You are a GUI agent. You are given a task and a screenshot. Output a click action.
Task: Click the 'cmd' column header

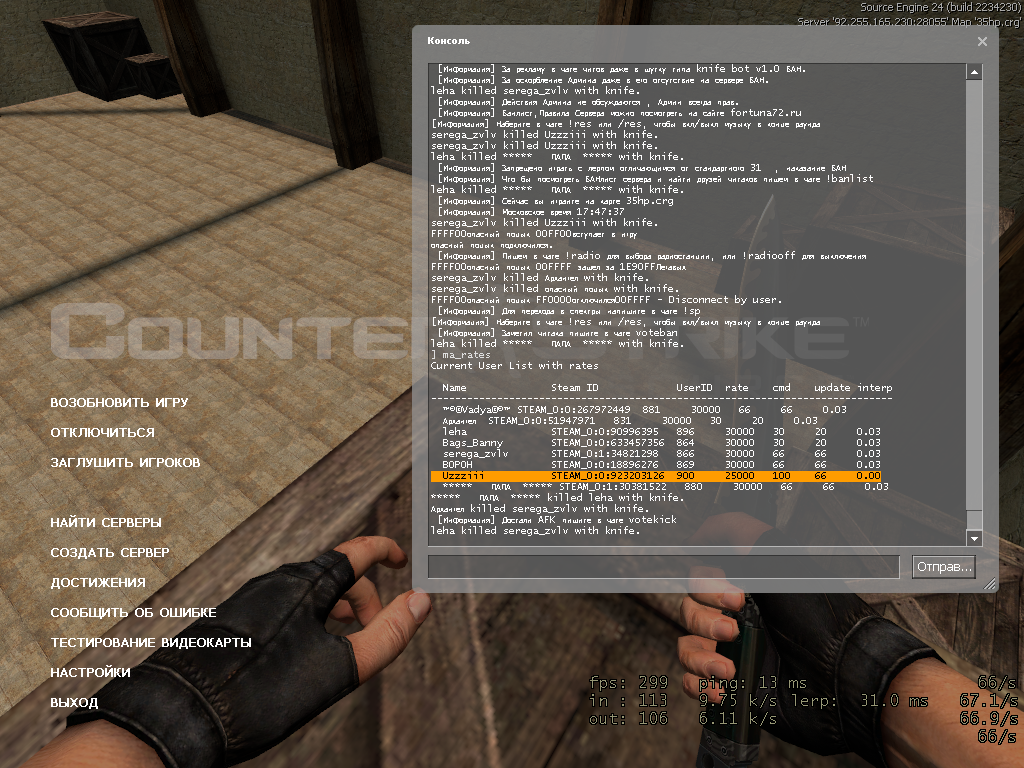782,388
